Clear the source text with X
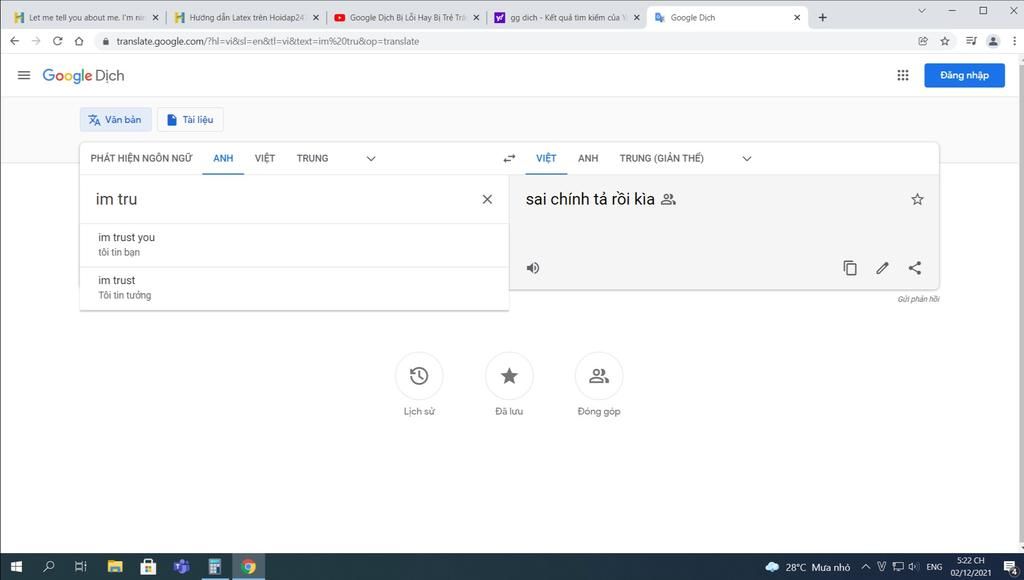The image size is (1024, 580). [x=487, y=199]
